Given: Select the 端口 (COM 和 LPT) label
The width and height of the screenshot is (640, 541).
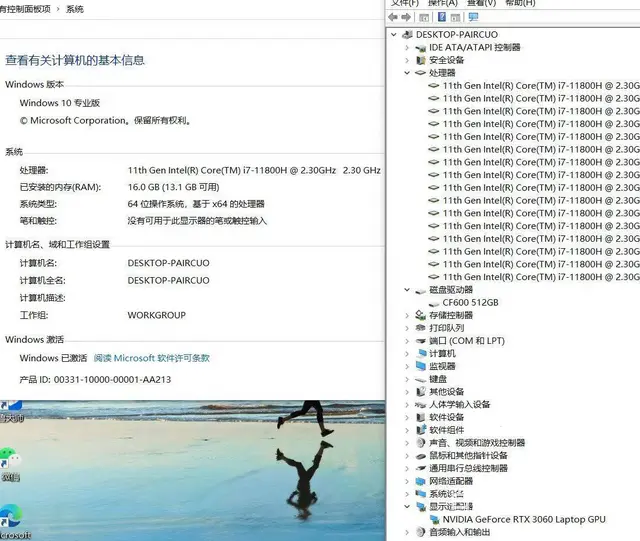Looking at the screenshot, I should click(x=467, y=341).
